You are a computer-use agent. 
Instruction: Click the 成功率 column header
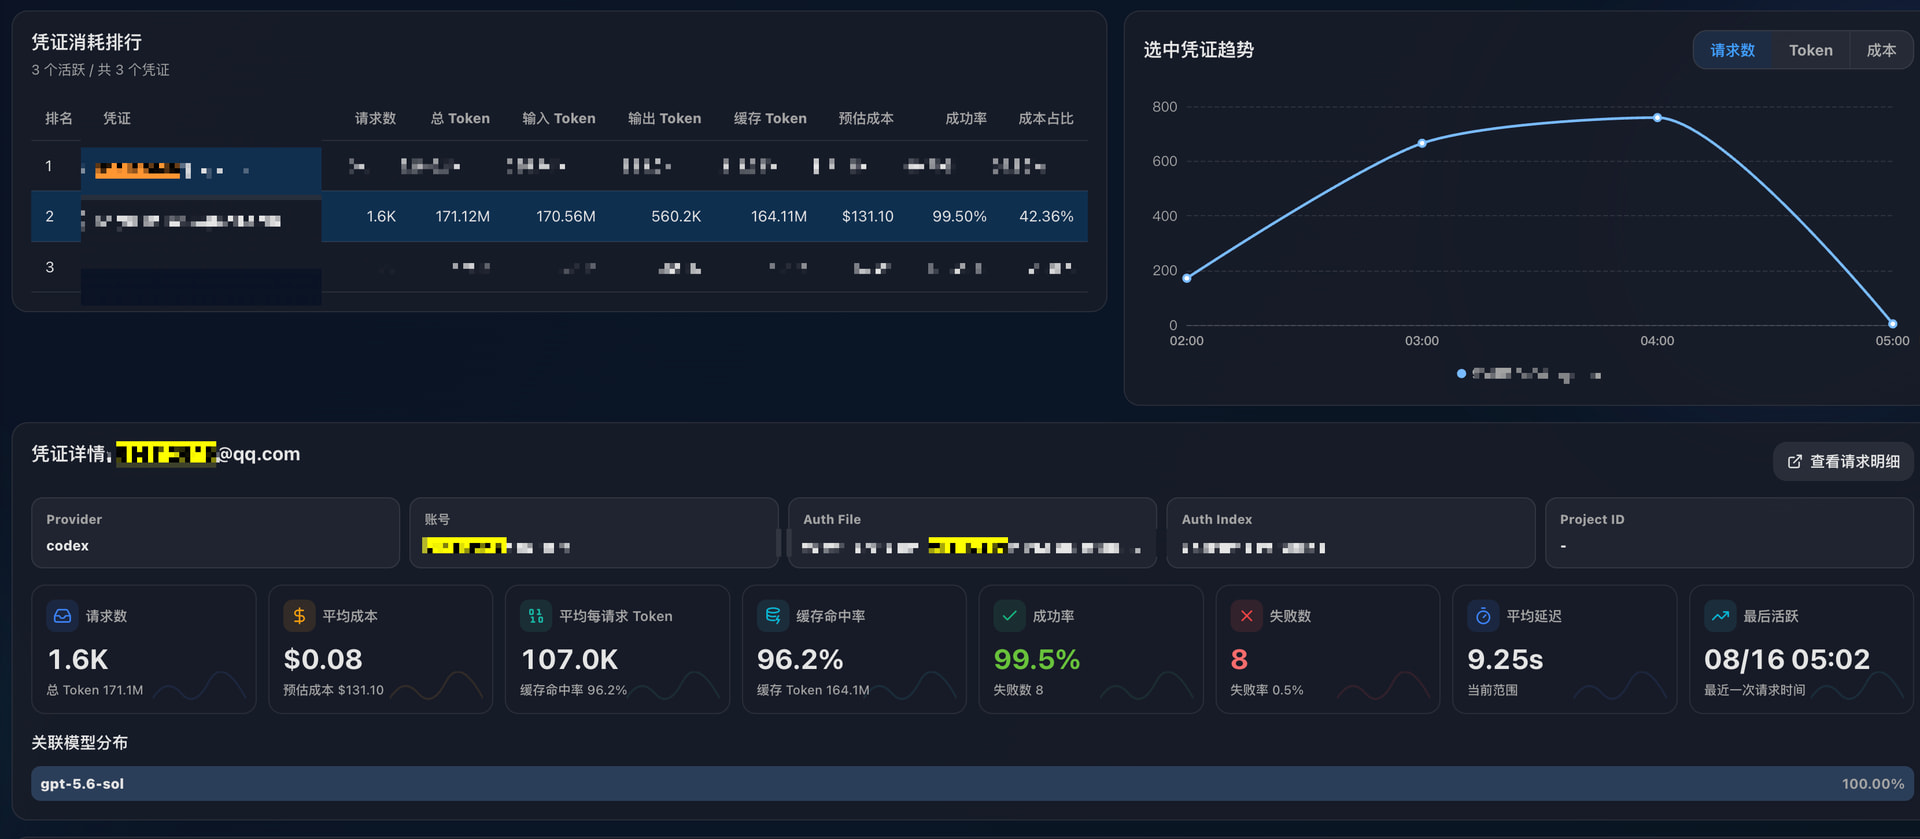[x=966, y=118]
